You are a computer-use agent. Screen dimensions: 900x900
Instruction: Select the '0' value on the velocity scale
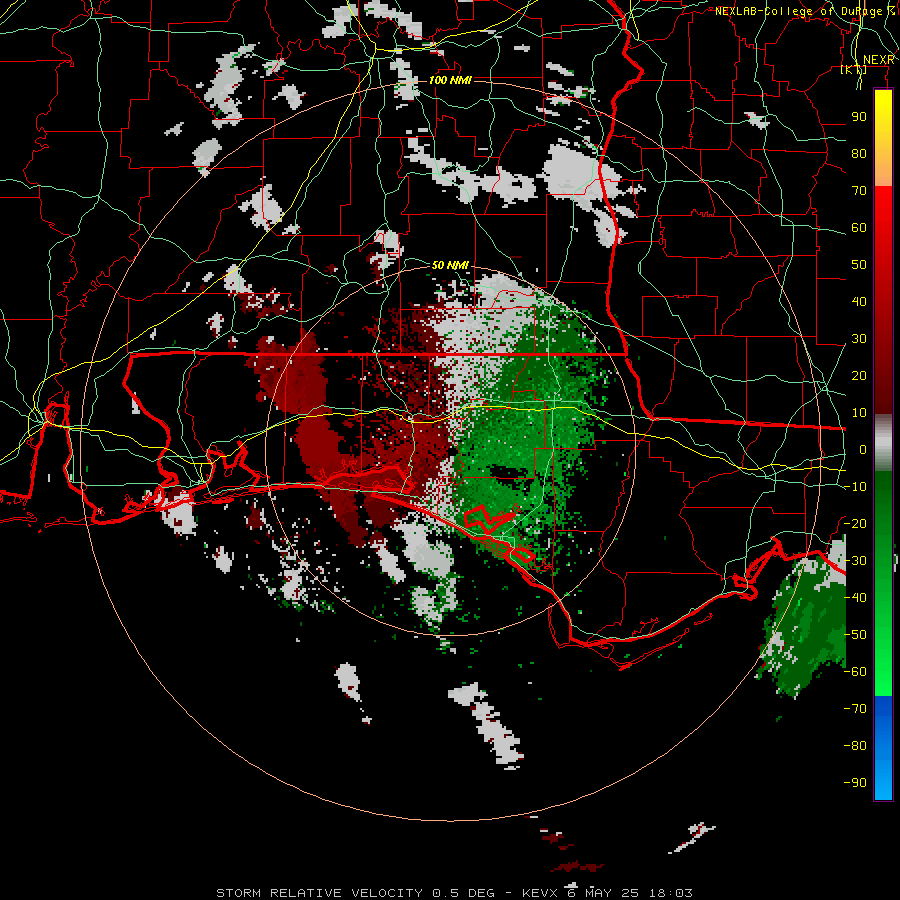click(x=863, y=450)
